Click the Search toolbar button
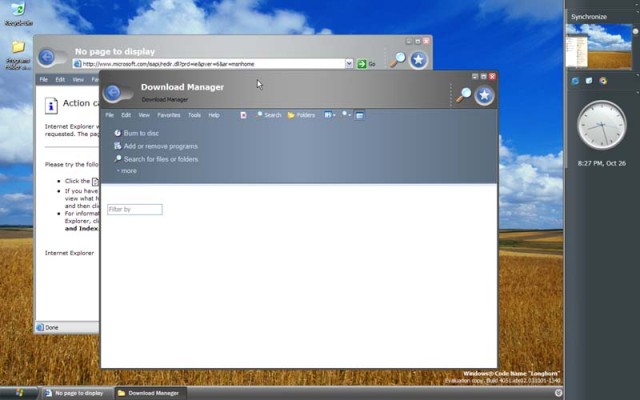 [x=269, y=115]
